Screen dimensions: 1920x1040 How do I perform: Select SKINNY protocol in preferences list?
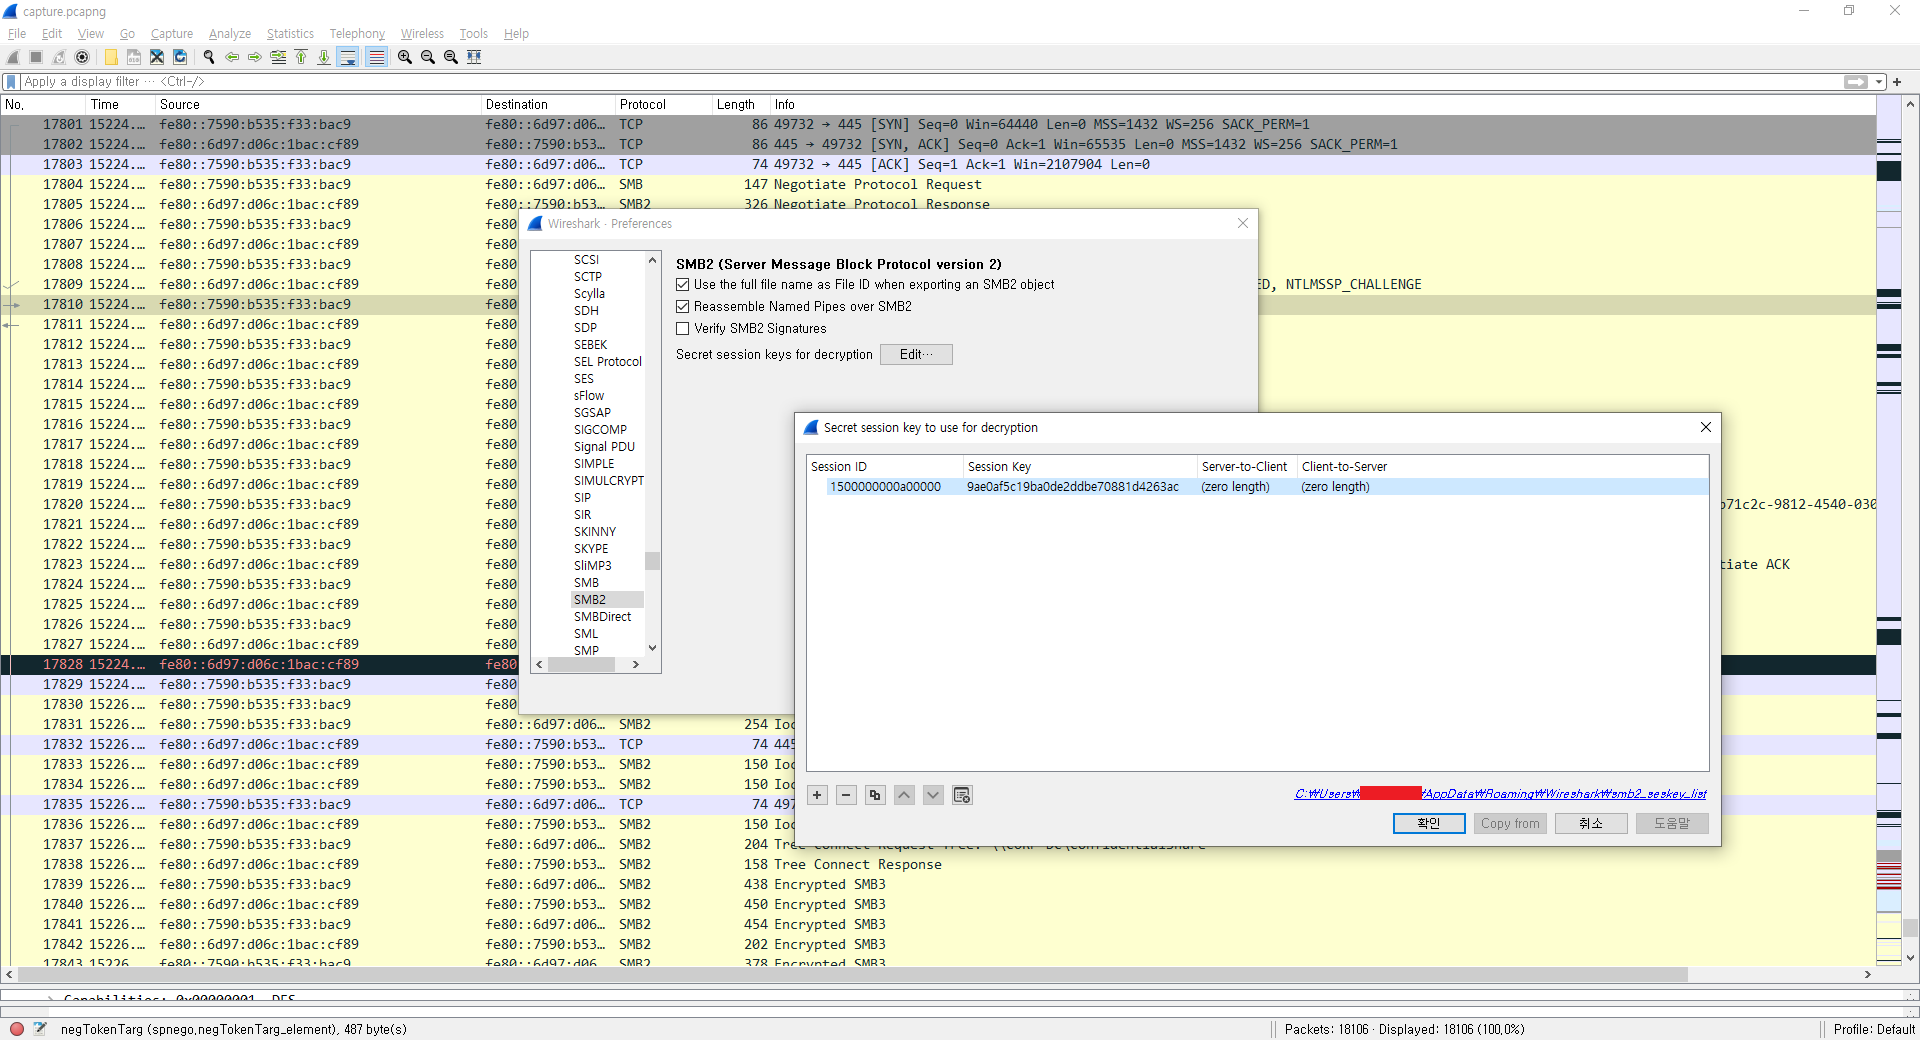595,532
